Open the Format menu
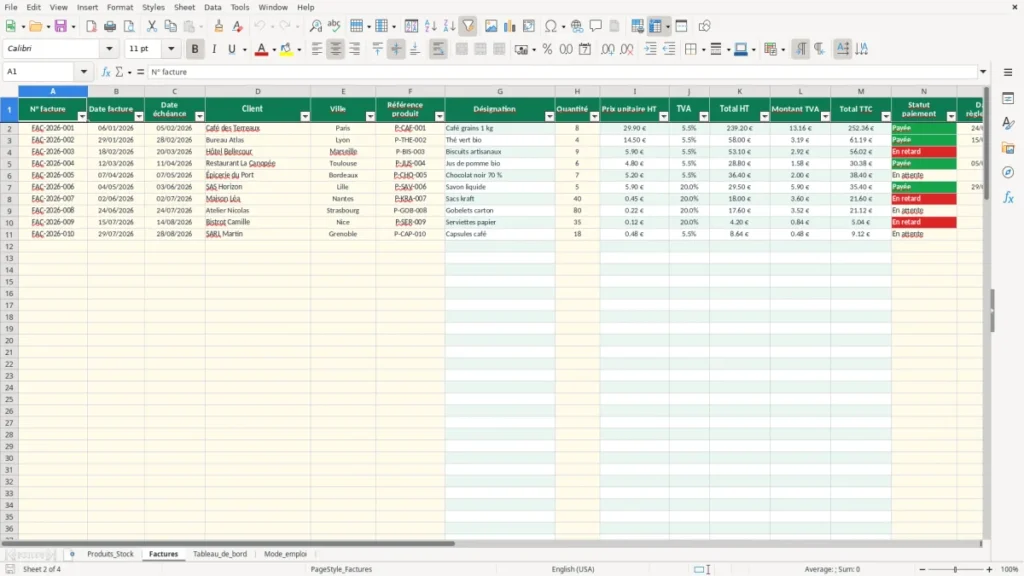Image resolution: width=1024 pixels, height=576 pixels. [x=120, y=7]
